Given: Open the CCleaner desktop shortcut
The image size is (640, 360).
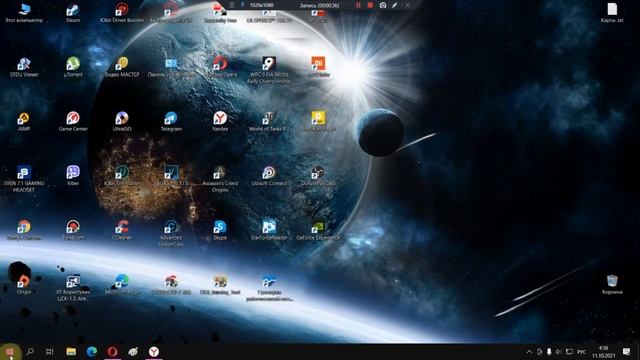Looking at the screenshot, I should click(122, 230).
